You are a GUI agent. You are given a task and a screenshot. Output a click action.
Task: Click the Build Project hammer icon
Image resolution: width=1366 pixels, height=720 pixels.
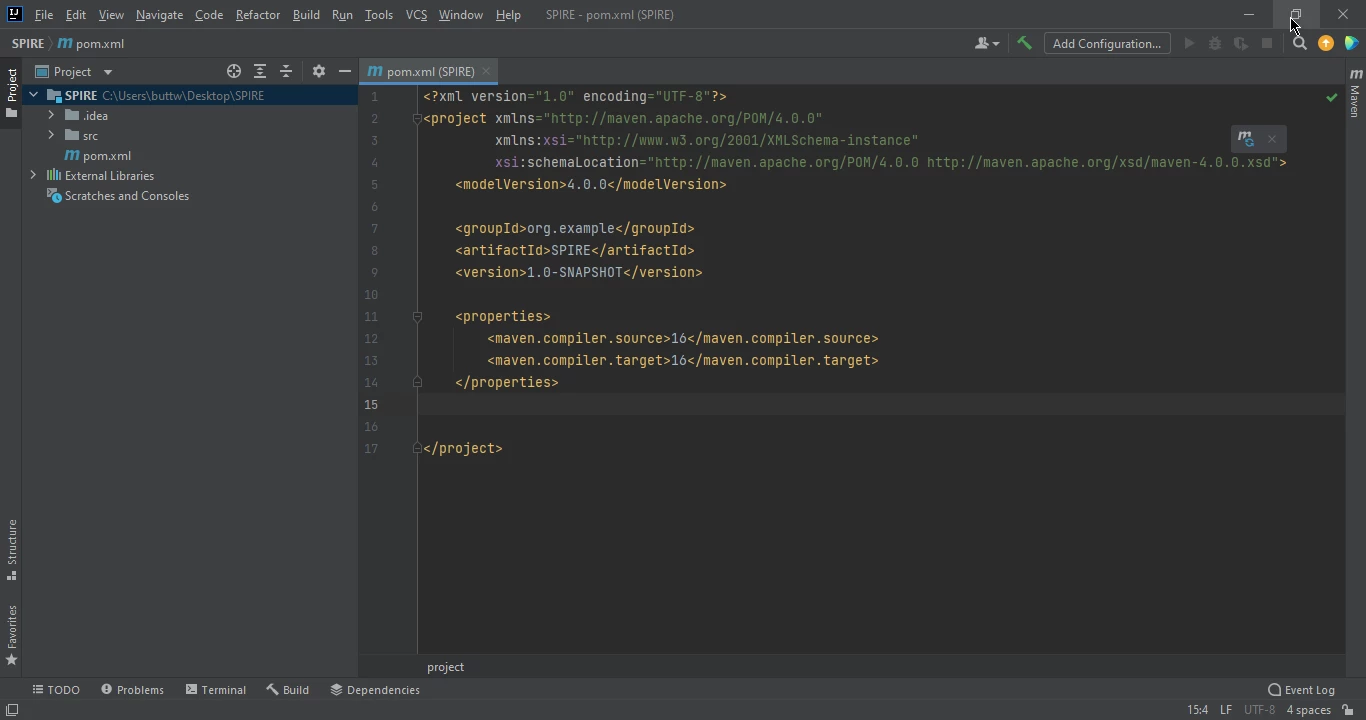click(1024, 44)
